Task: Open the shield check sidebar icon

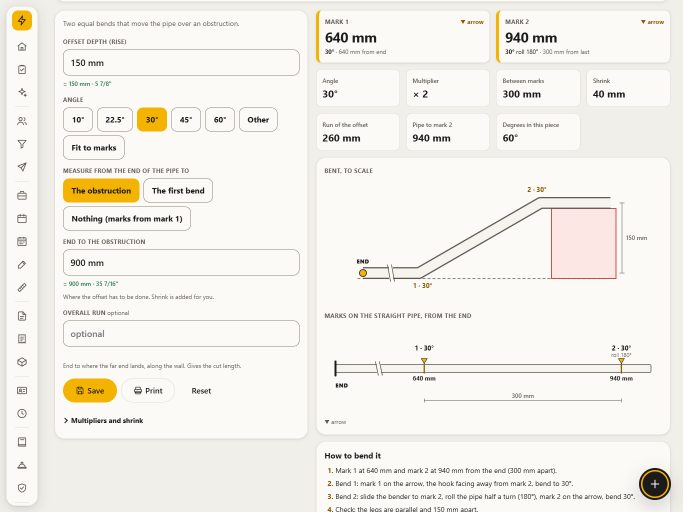Action: [22, 488]
